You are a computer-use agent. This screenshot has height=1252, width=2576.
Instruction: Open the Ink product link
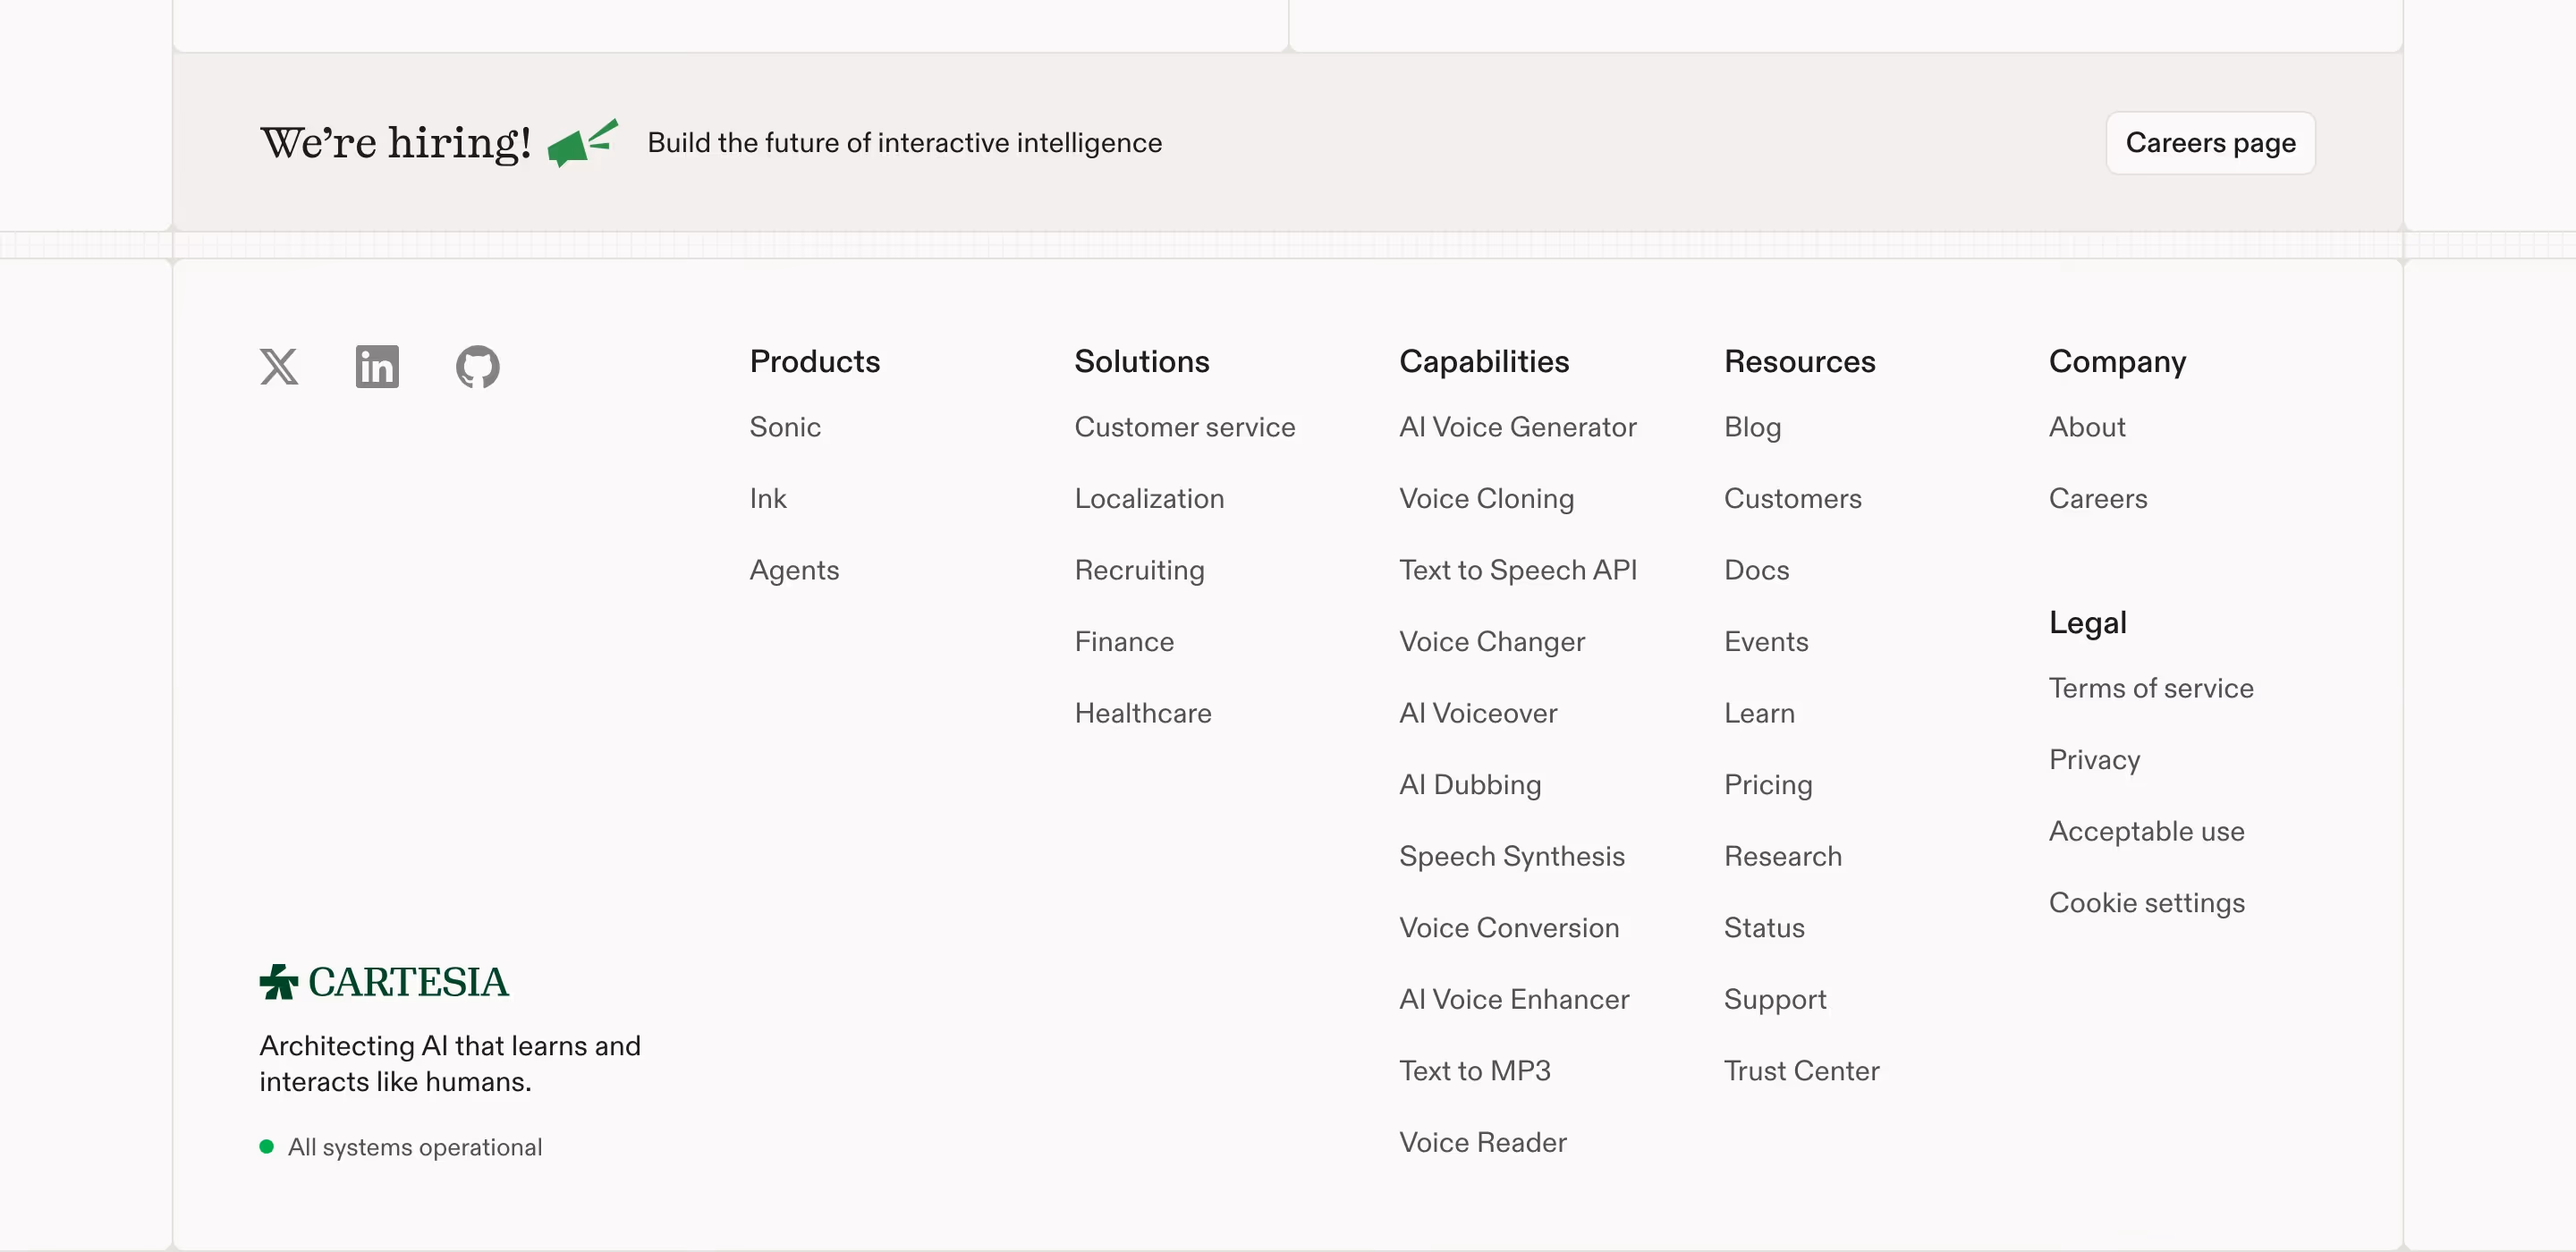point(768,498)
